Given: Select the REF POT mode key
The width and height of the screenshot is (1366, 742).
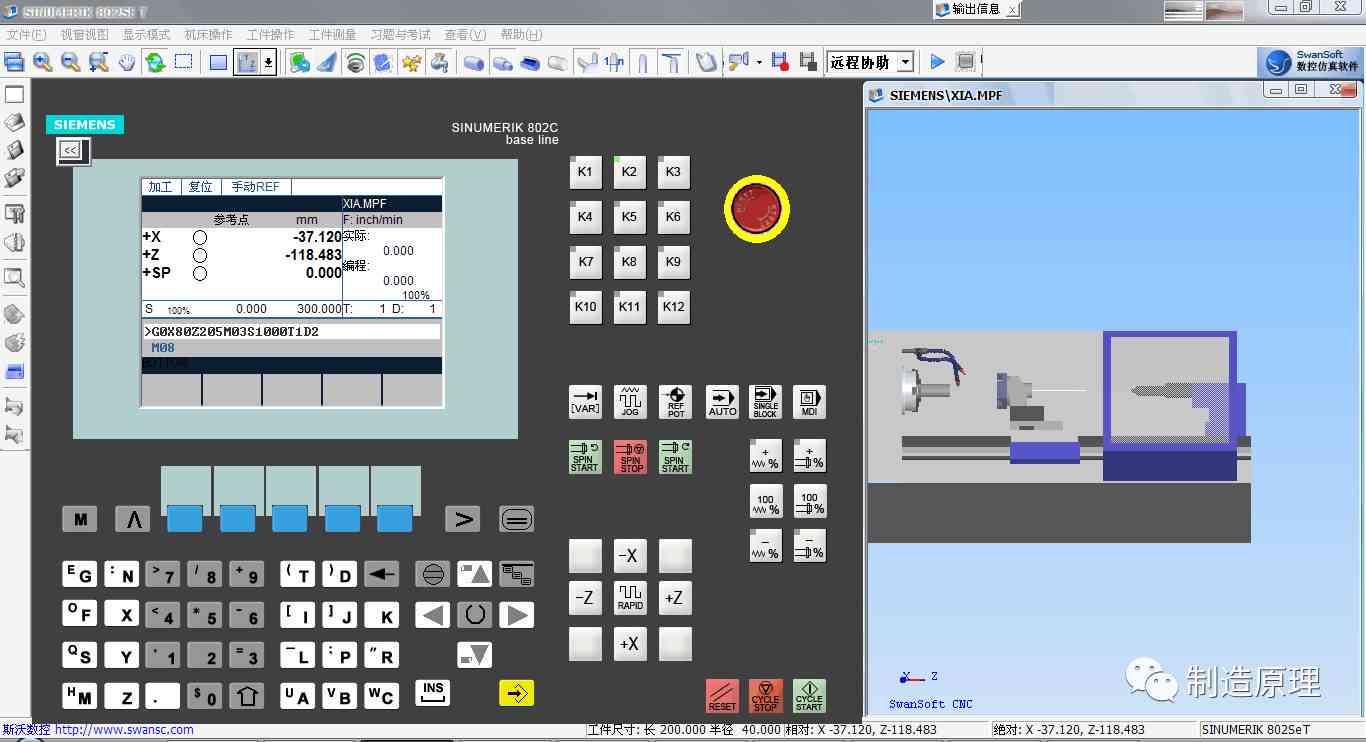Looking at the screenshot, I should [x=676, y=402].
